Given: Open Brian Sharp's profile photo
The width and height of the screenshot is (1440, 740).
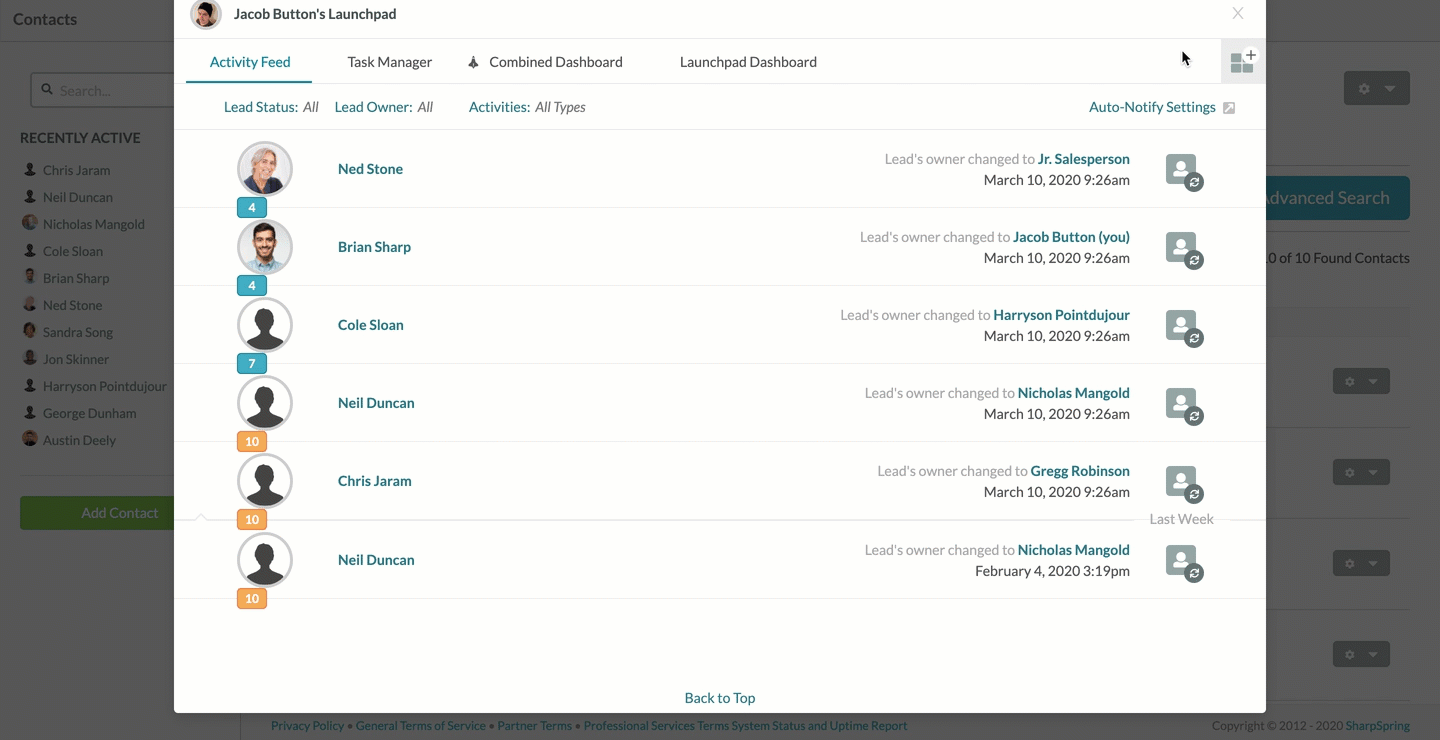Looking at the screenshot, I should coord(265,246).
